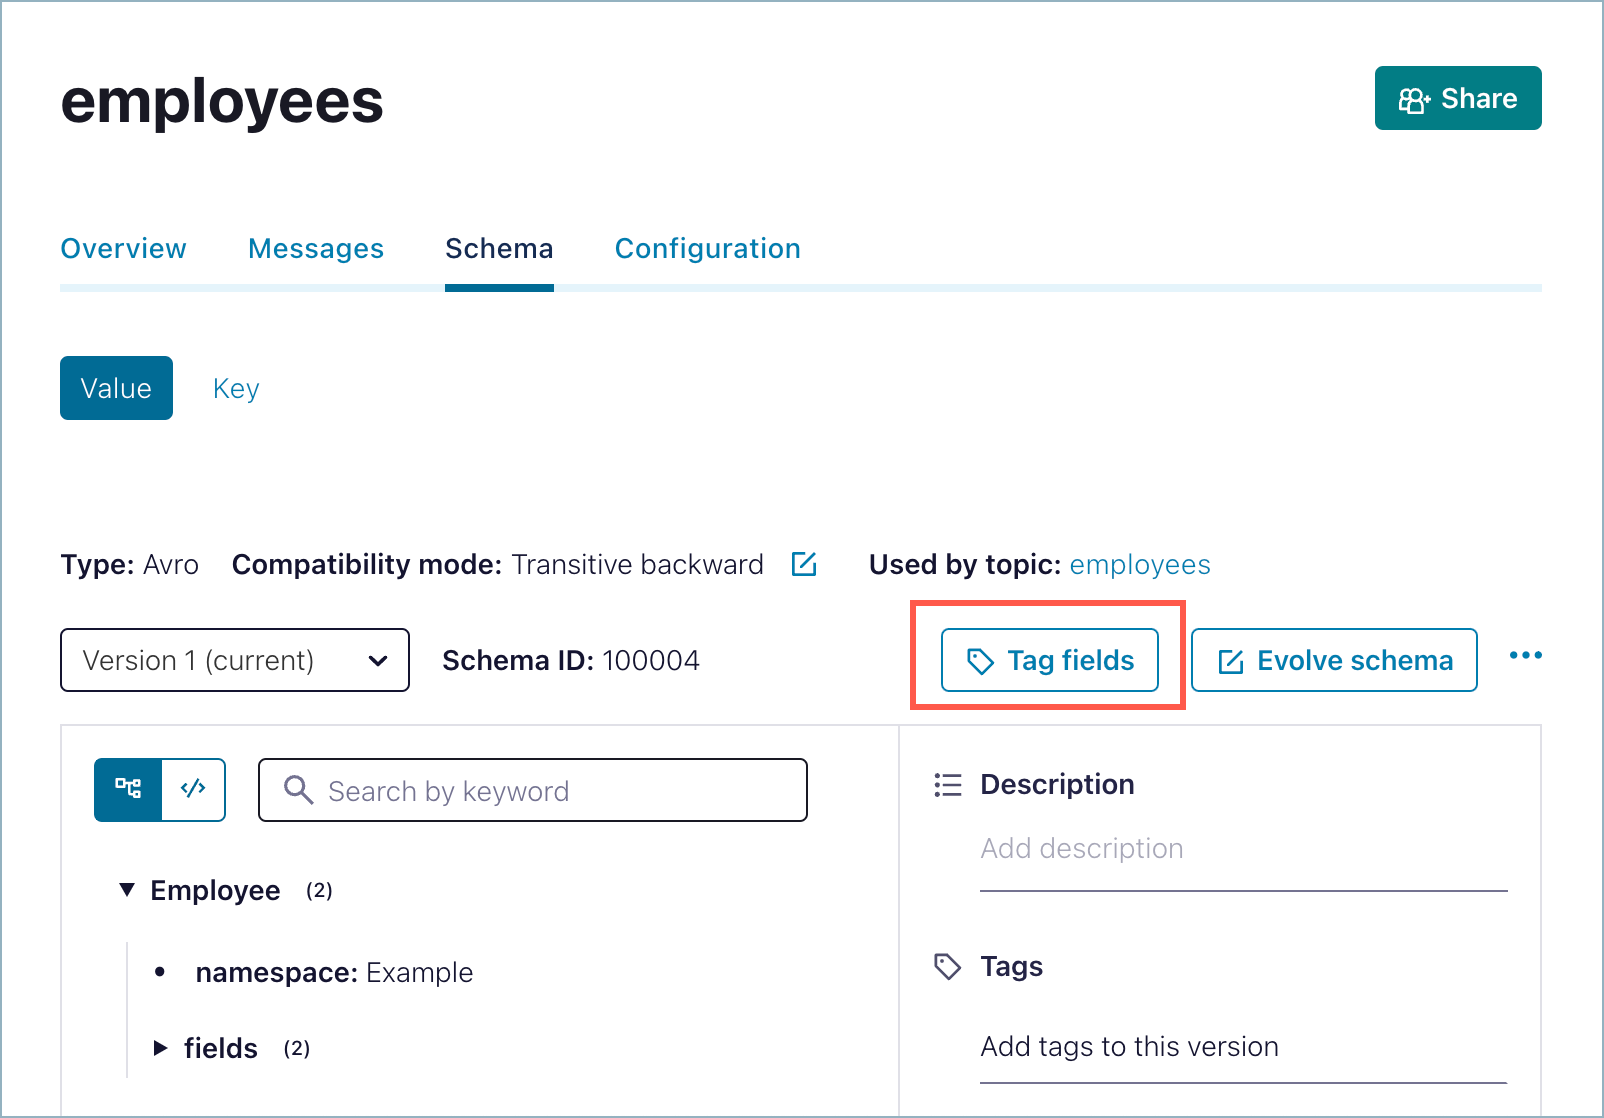The image size is (1604, 1118).
Task: Select the Key schema toggle
Action: click(x=236, y=388)
